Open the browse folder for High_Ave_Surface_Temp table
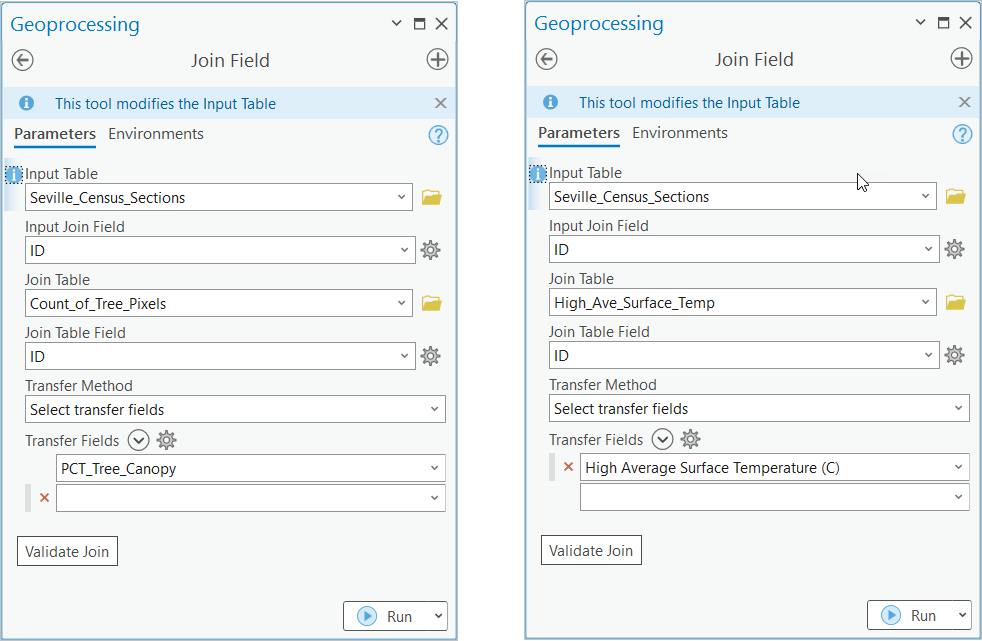This screenshot has height=641, width=982. [955, 302]
